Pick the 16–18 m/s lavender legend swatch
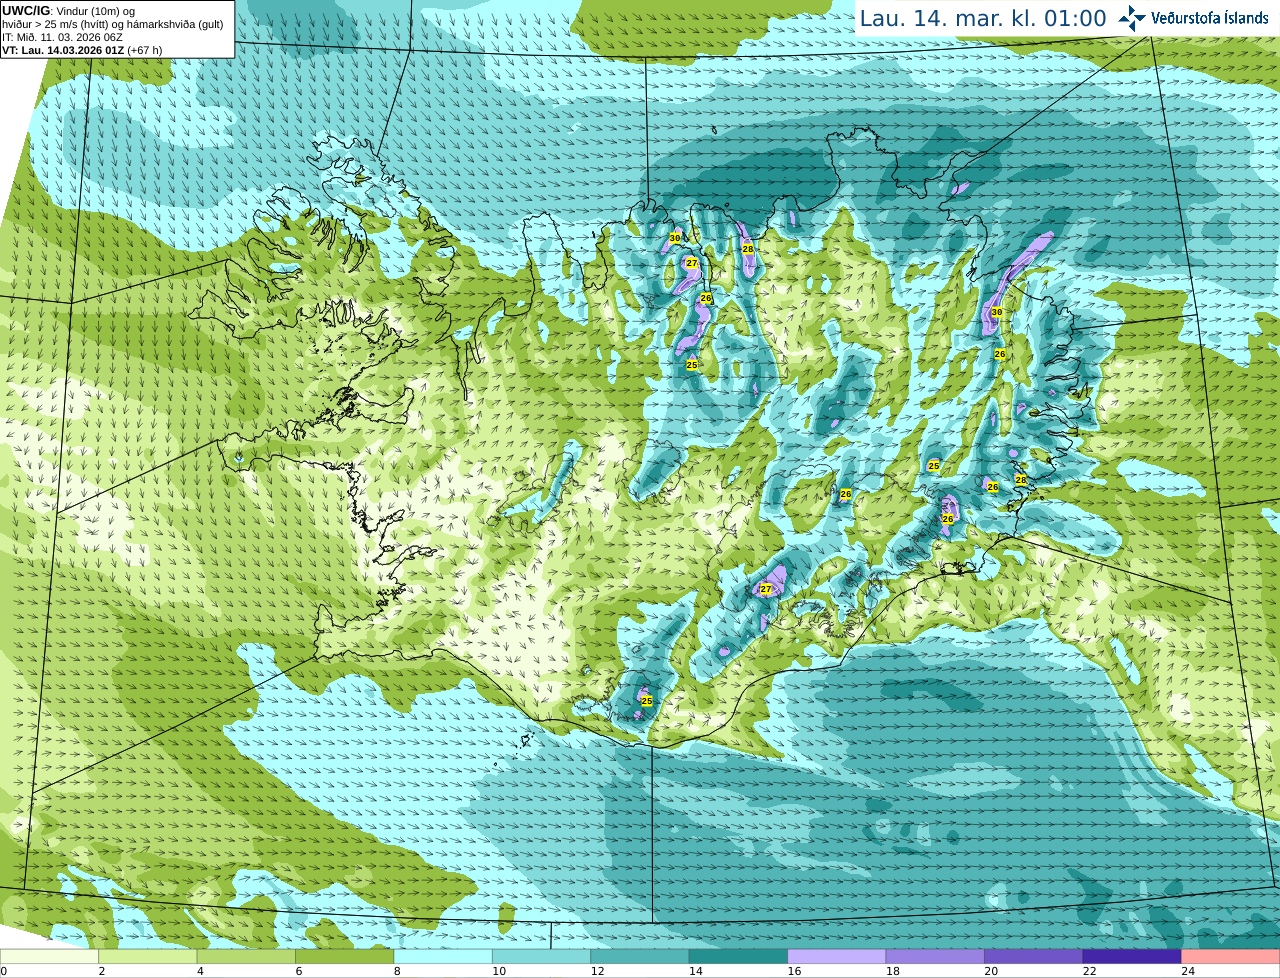The height and width of the screenshot is (978, 1280). (x=837, y=956)
